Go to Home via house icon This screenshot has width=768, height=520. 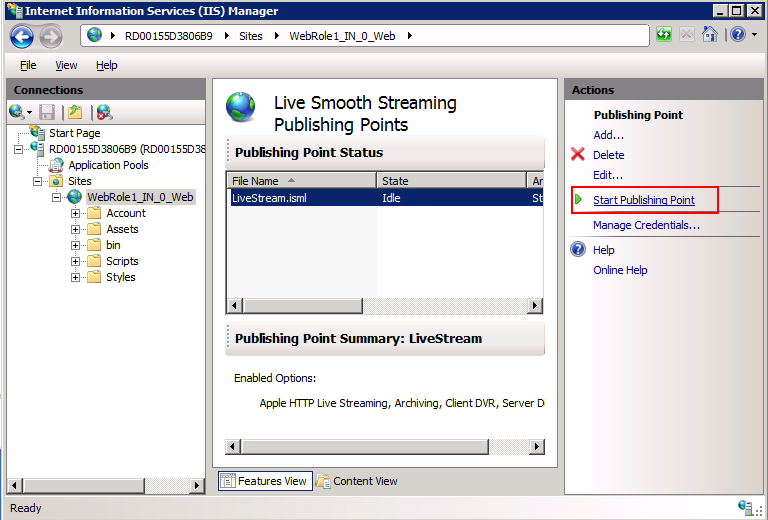(x=710, y=34)
